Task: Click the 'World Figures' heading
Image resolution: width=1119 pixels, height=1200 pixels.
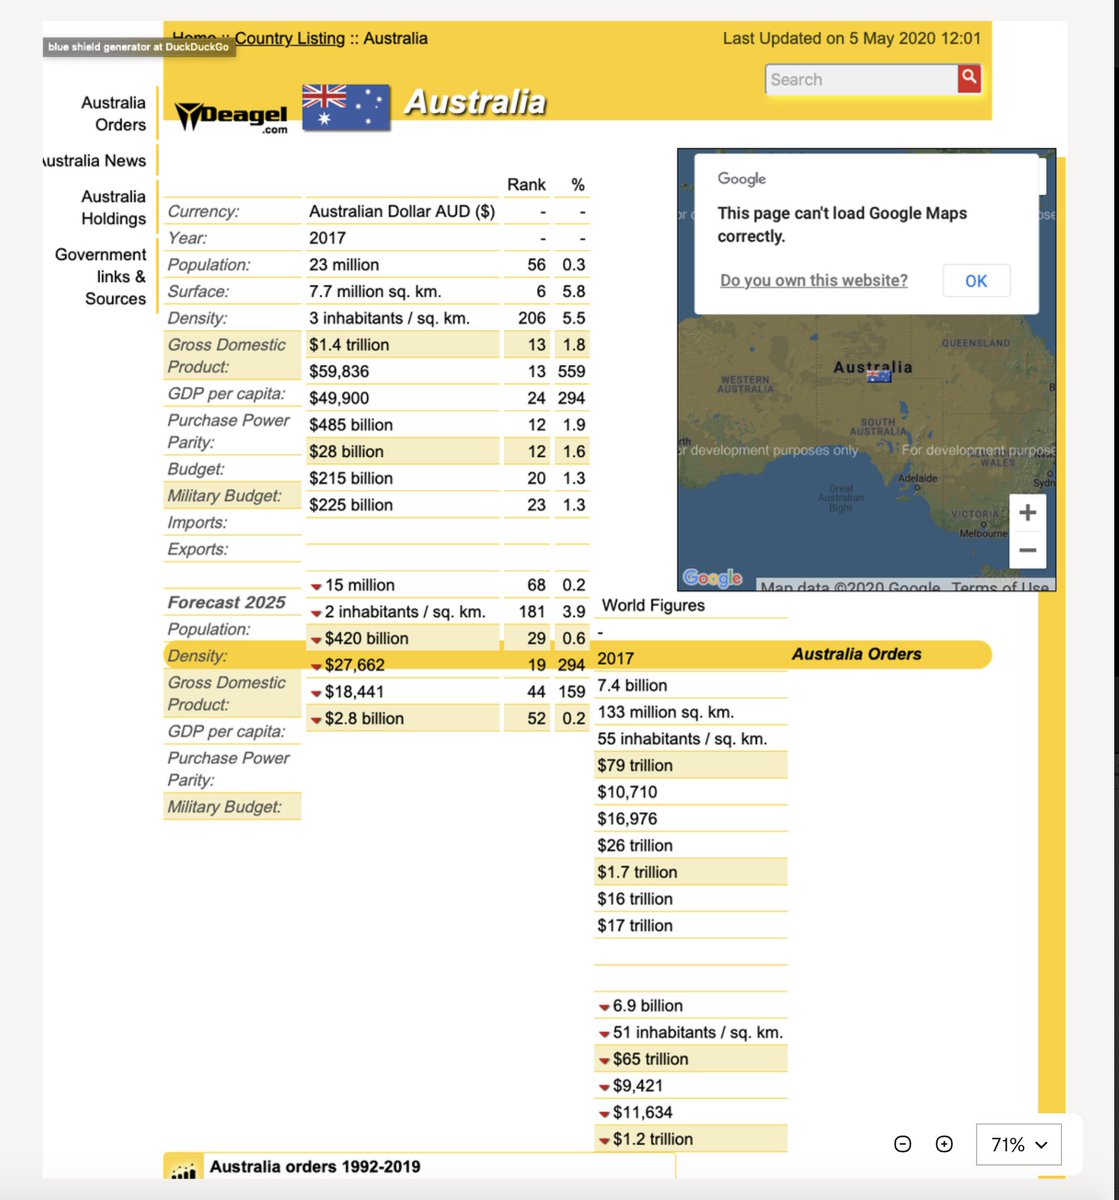Action: (x=653, y=606)
